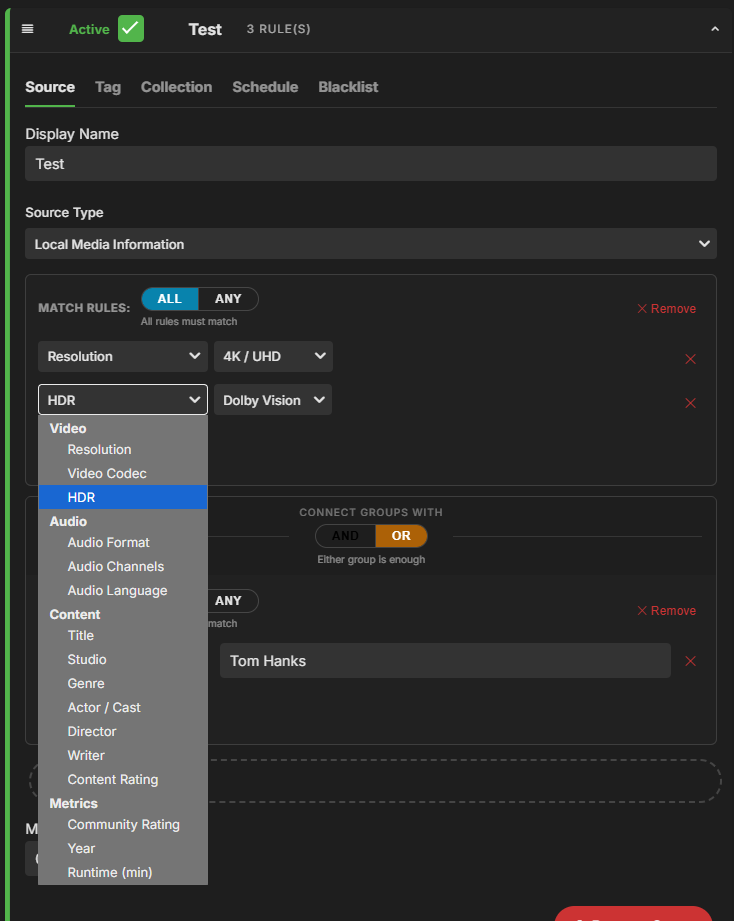Connect groups with AND
Image resolution: width=734 pixels, height=921 pixels.
[345, 536]
